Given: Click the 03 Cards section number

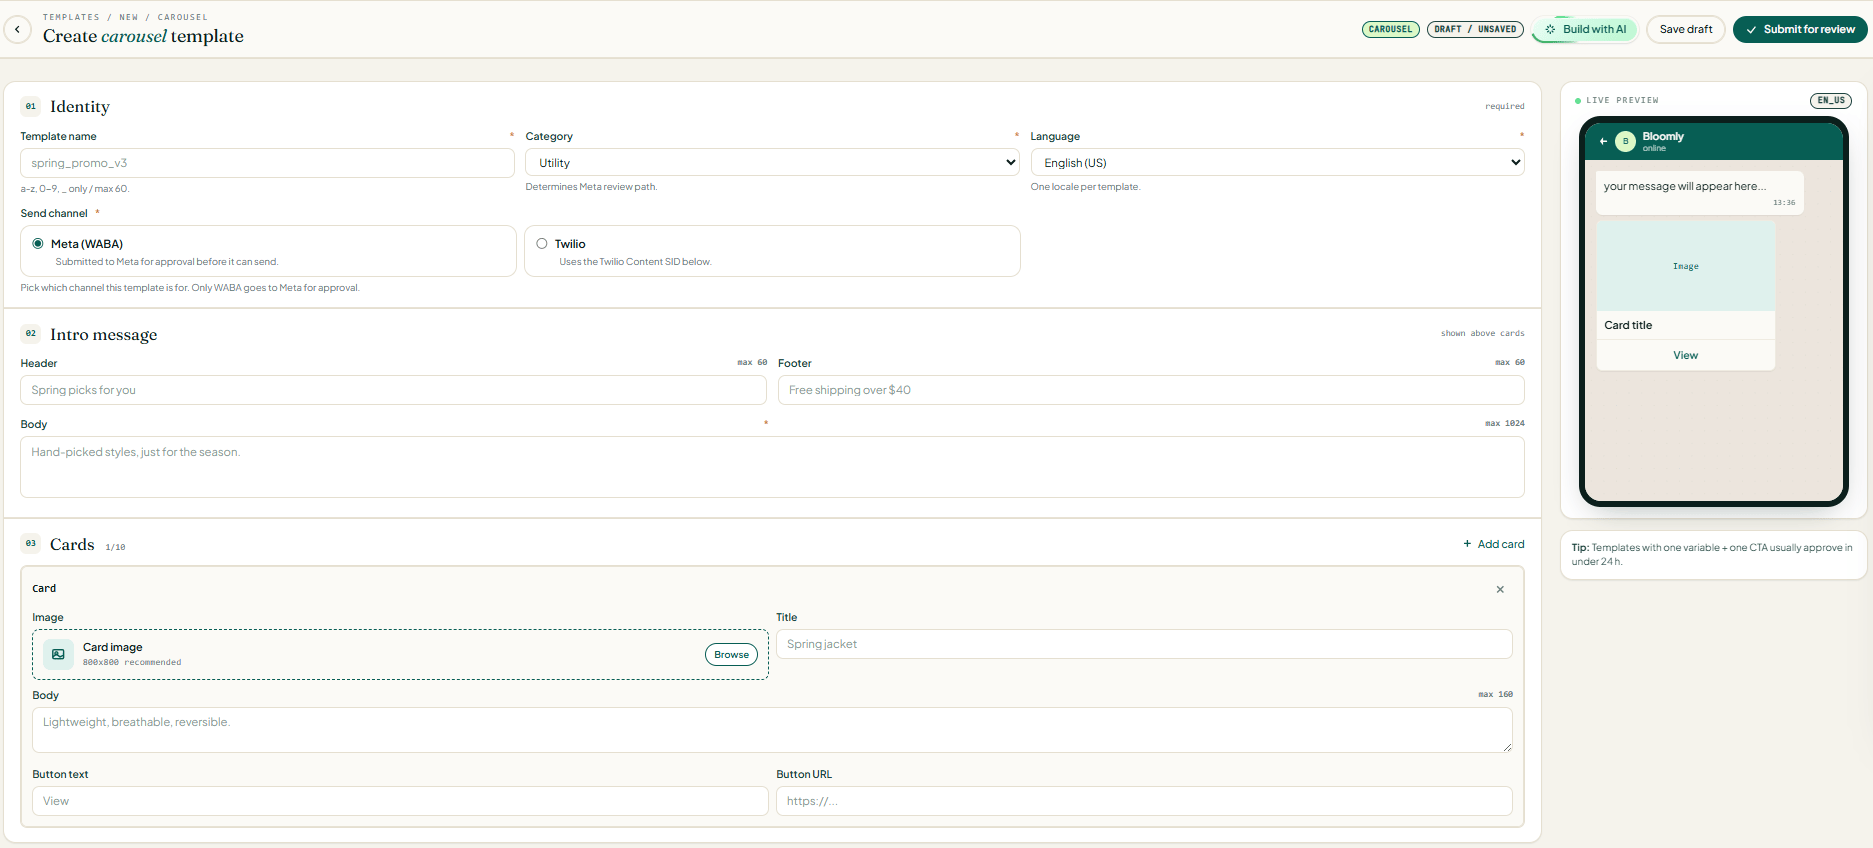Looking at the screenshot, I should point(31,543).
